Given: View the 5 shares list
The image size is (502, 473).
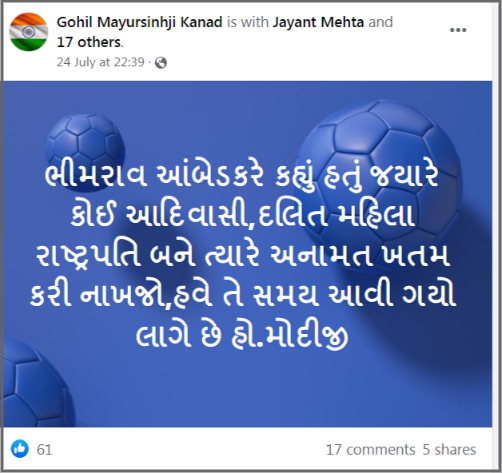Looking at the screenshot, I should tap(449, 450).
